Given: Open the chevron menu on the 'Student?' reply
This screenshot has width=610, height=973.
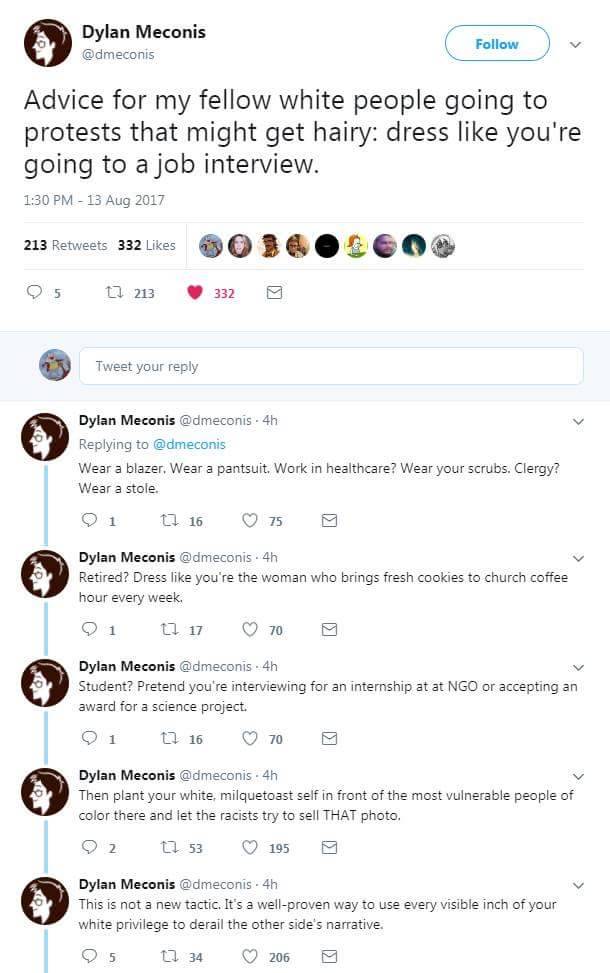Looking at the screenshot, I should coord(578,667).
